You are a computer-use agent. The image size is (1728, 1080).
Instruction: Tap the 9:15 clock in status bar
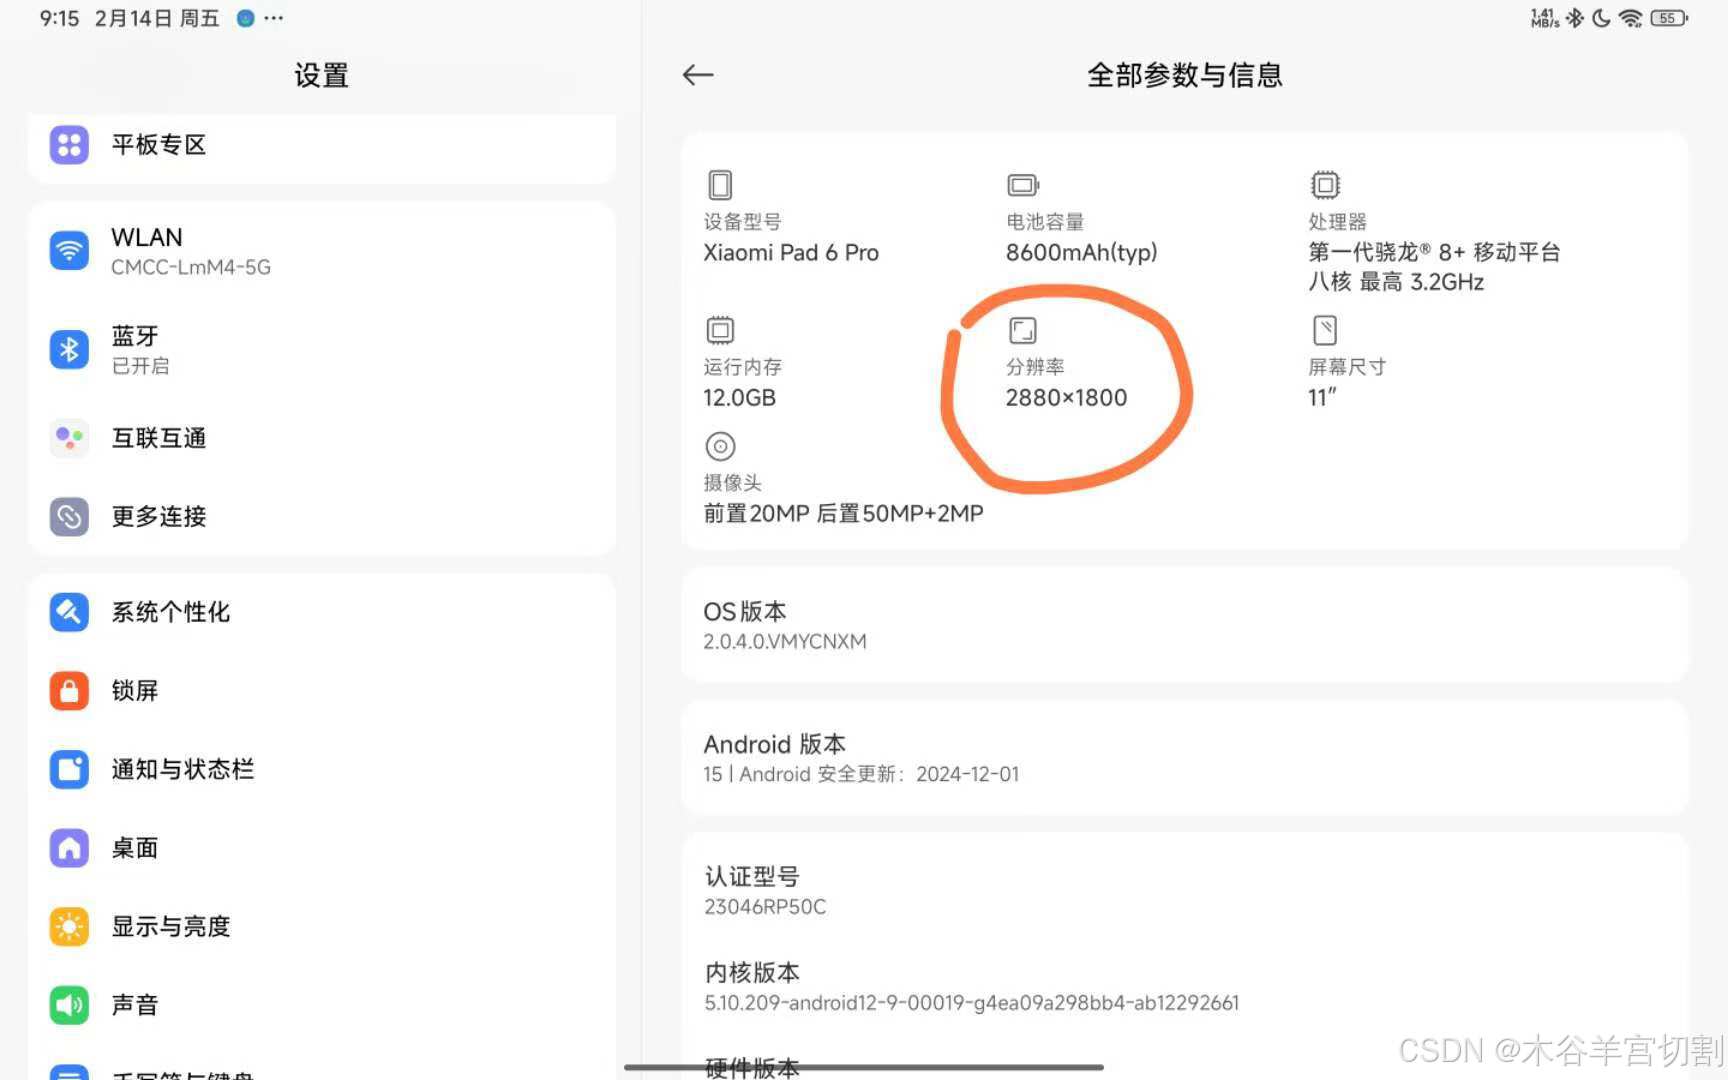(59, 18)
